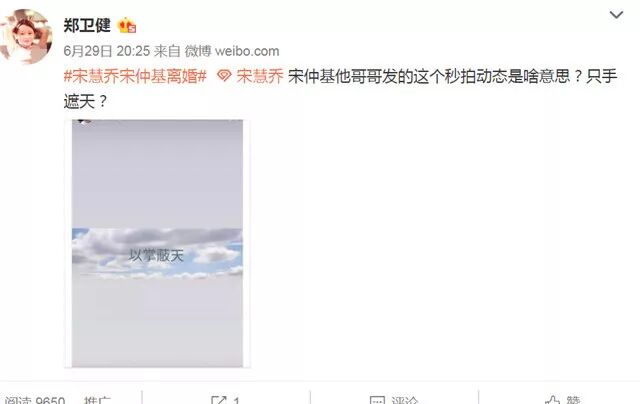Open the 评论 comments section
Screen dimensions: 640x404
(404, 400)
